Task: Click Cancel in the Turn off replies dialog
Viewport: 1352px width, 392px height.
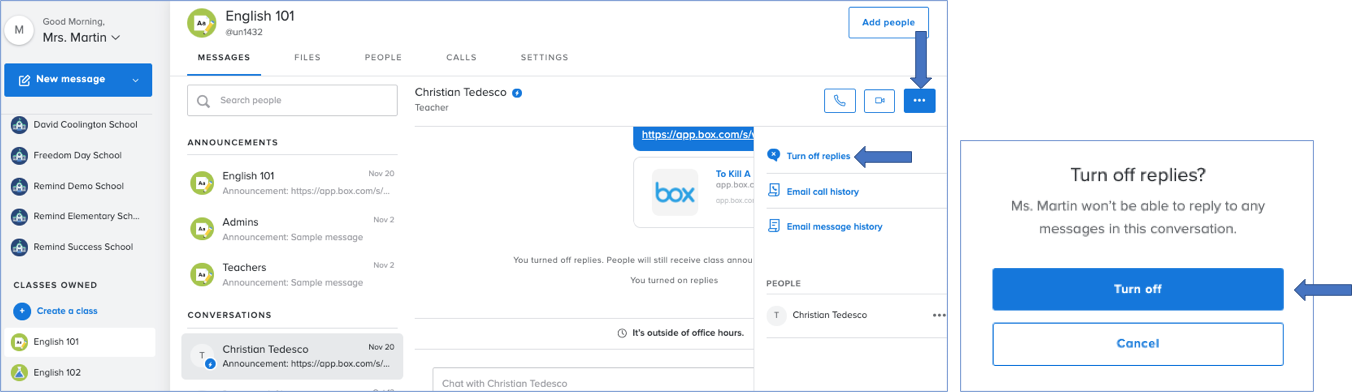Action: pyautogui.click(x=1137, y=344)
